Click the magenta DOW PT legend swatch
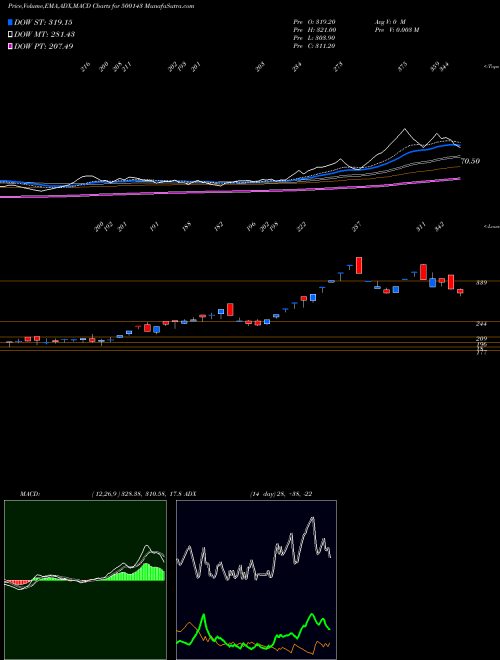Viewport: 500px width, 660px height. point(10,47)
